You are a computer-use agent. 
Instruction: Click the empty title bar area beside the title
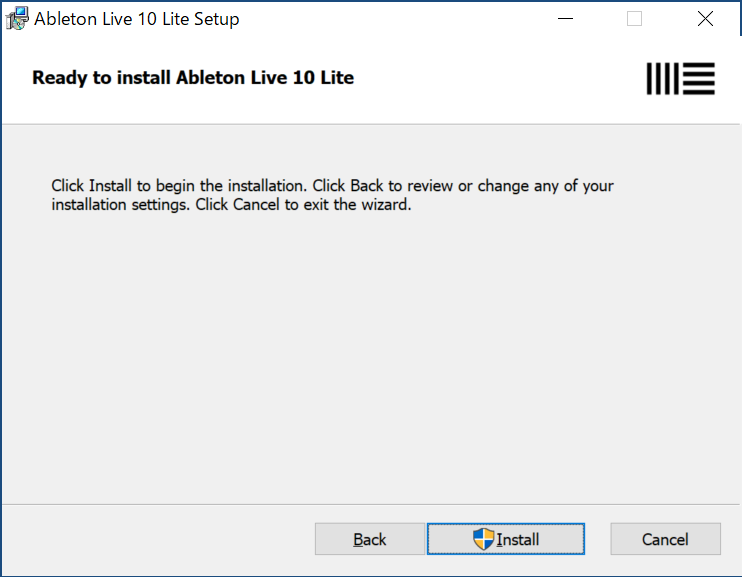pos(393,19)
